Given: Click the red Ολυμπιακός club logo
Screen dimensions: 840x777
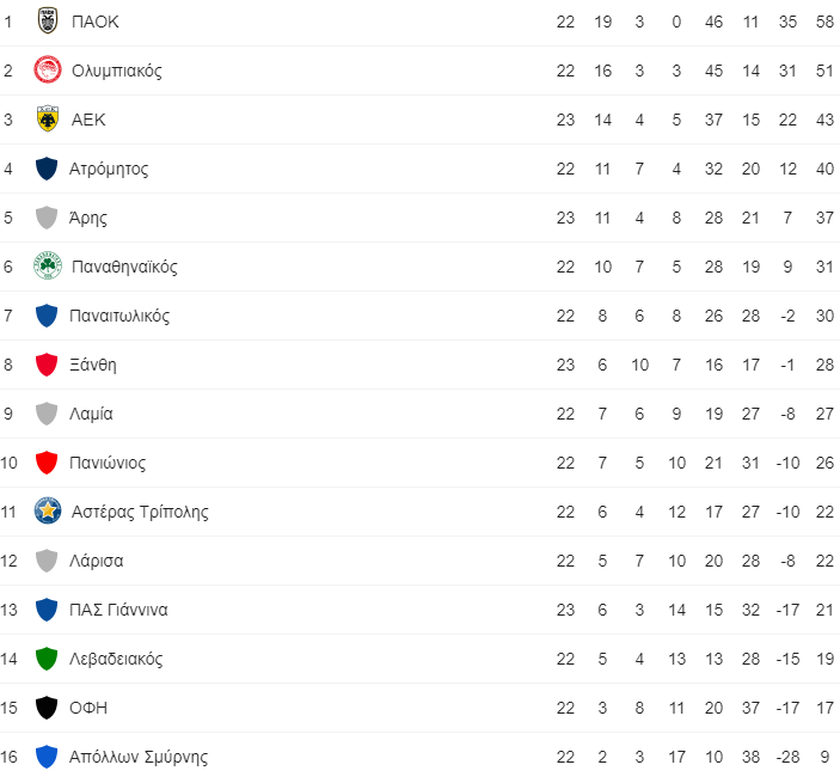Looking at the screenshot, I should point(47,70).
